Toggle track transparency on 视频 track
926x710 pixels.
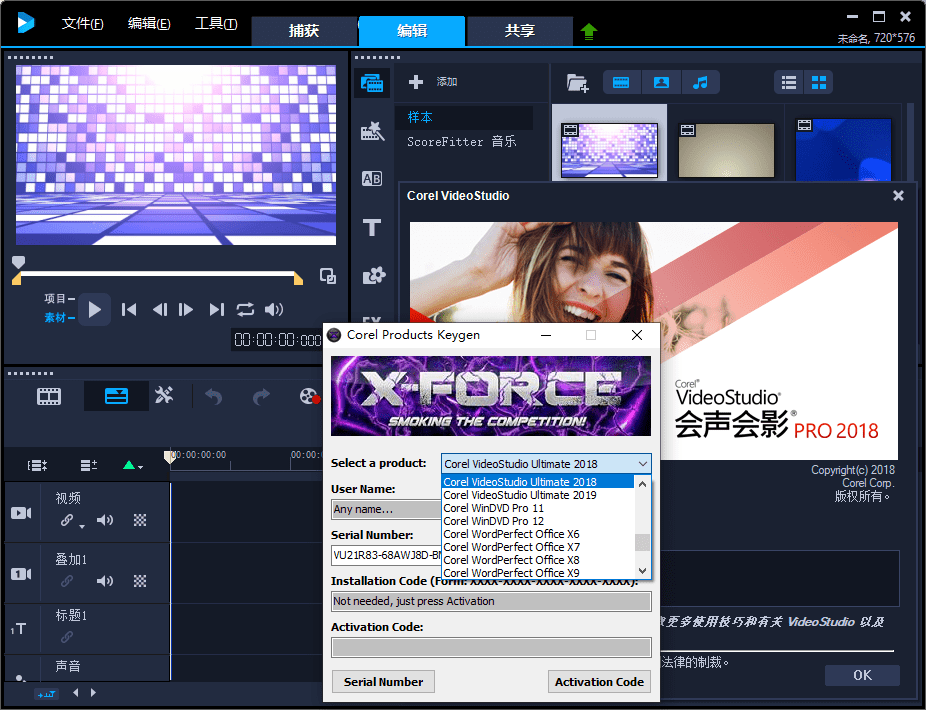(140, 520)
